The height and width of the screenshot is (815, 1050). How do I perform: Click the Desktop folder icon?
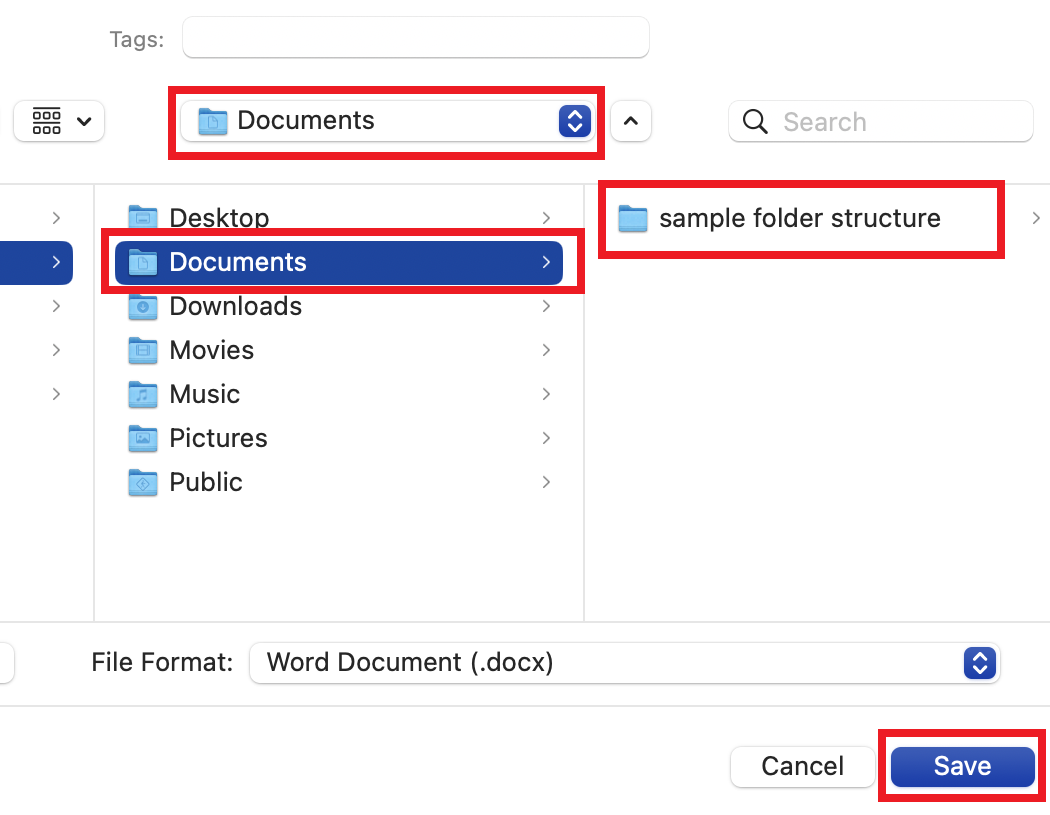[x=143, y=217]
